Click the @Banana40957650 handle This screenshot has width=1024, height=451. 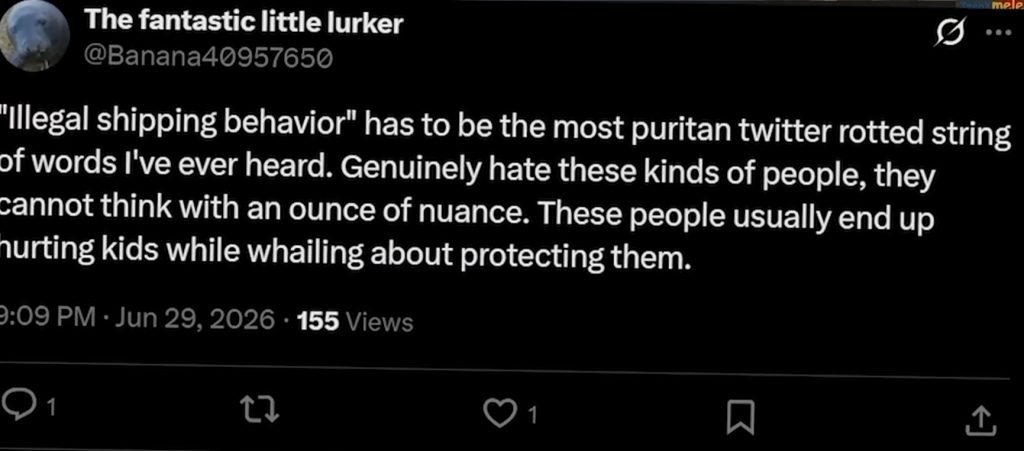(210, 59)
